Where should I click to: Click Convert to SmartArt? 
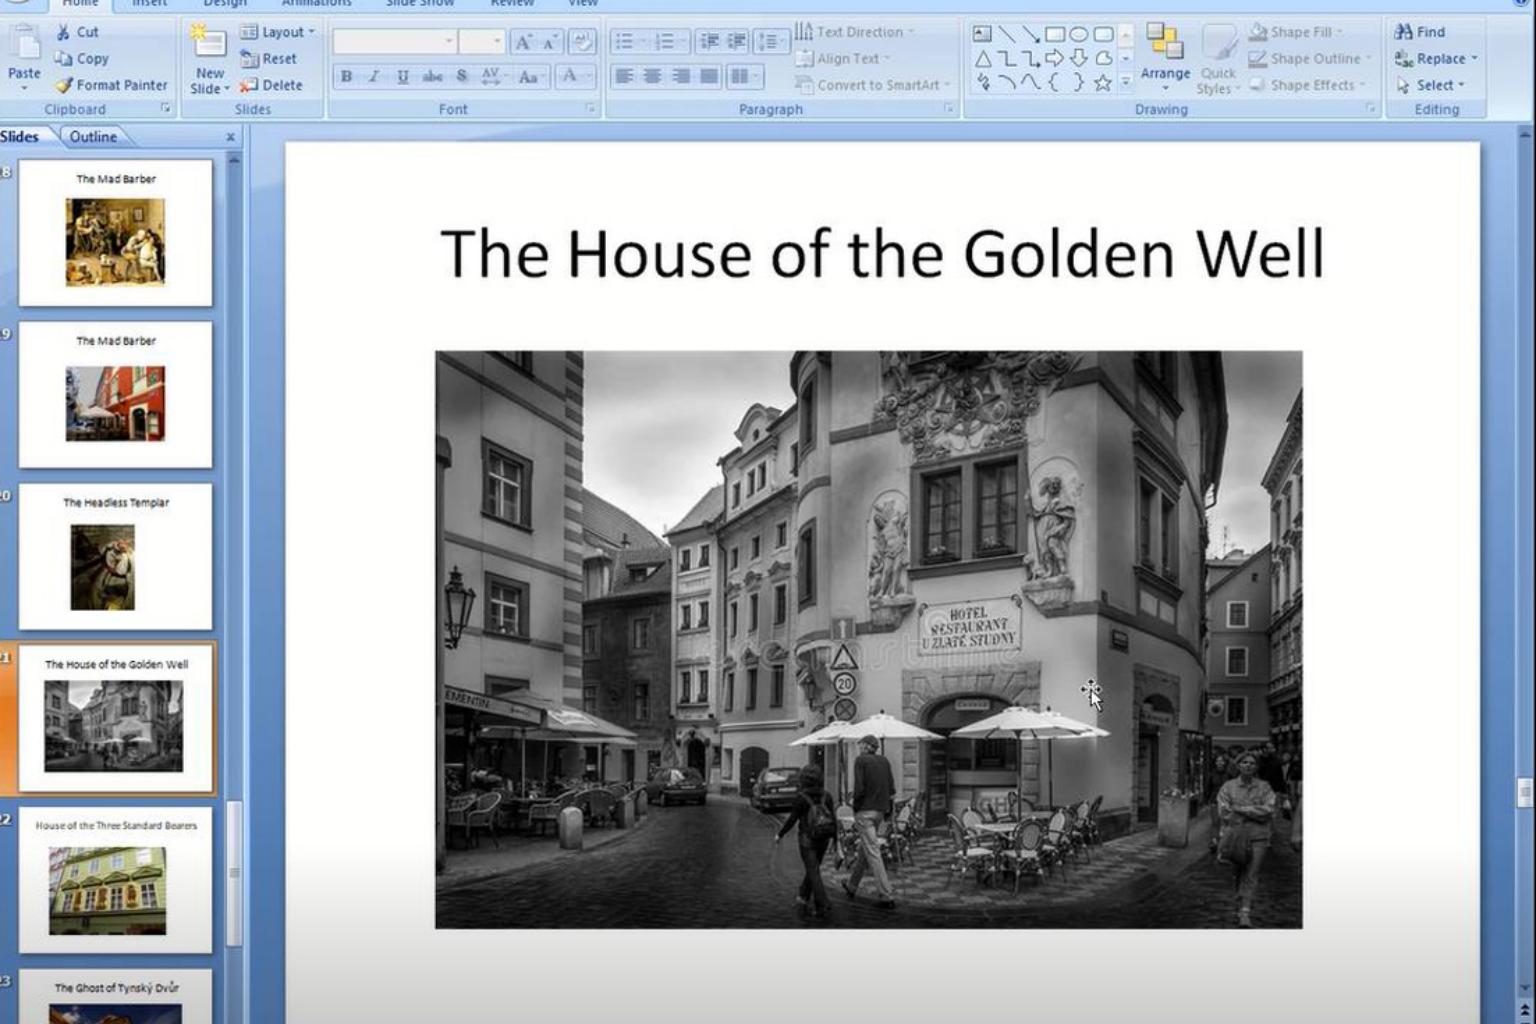pos(873,85)
